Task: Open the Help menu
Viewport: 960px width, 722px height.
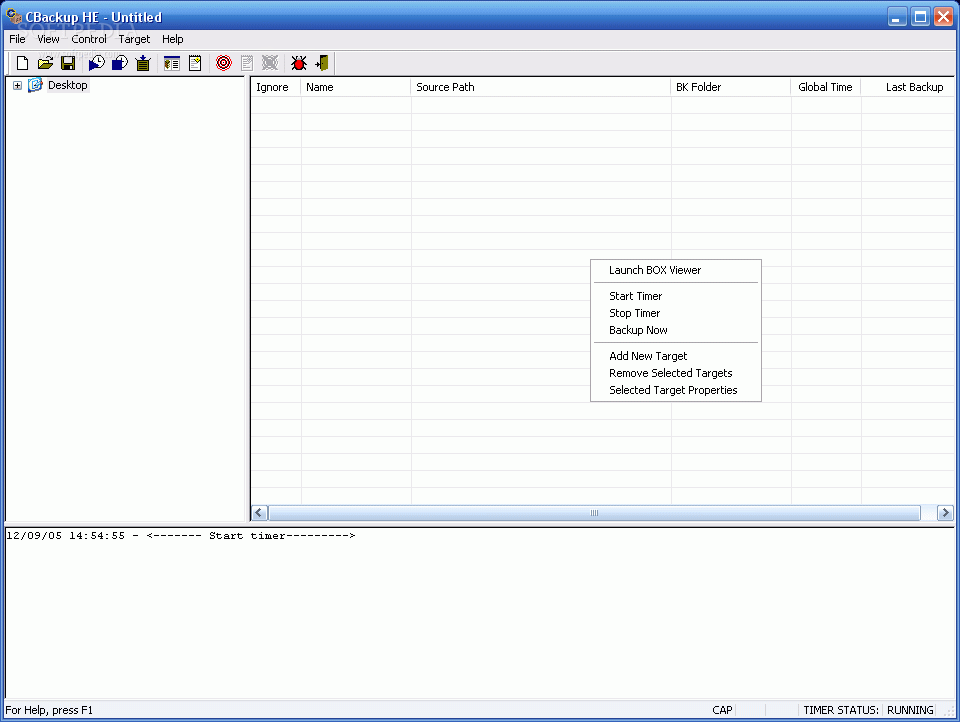Action: coord(173,39)
